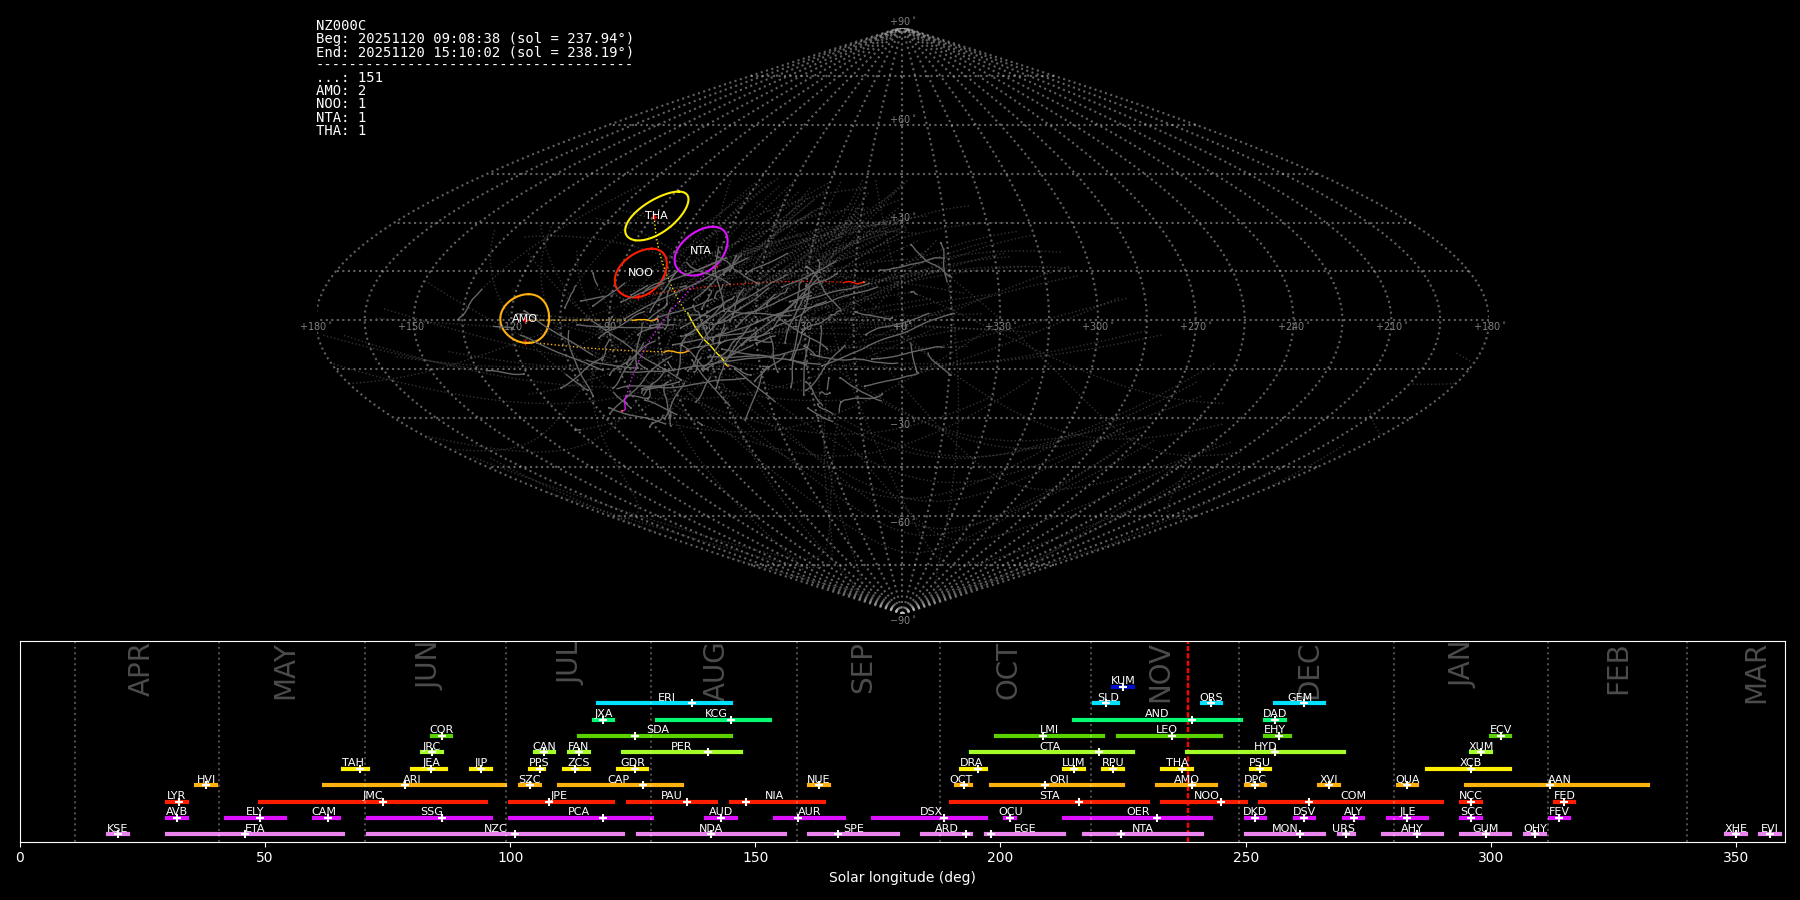Click the "LEO" shower label in the timeline
Screen dimensions: 1800x900
tap(1167, 730)
